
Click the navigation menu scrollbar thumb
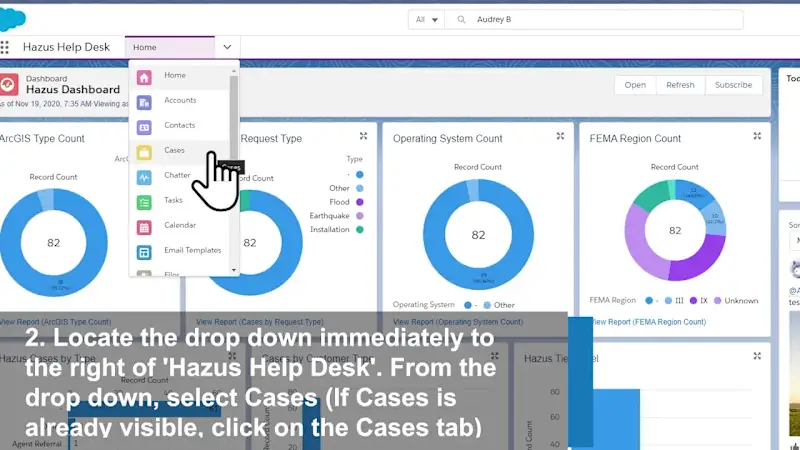[234, 117]
